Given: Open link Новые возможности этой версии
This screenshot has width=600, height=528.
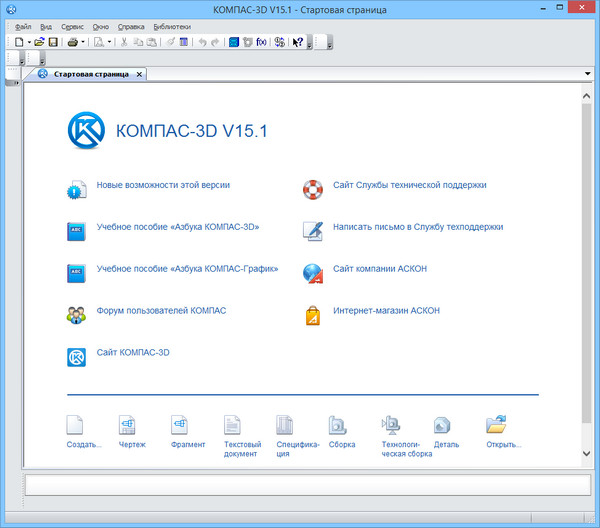Looking at the screenshot, I should 163,185.
